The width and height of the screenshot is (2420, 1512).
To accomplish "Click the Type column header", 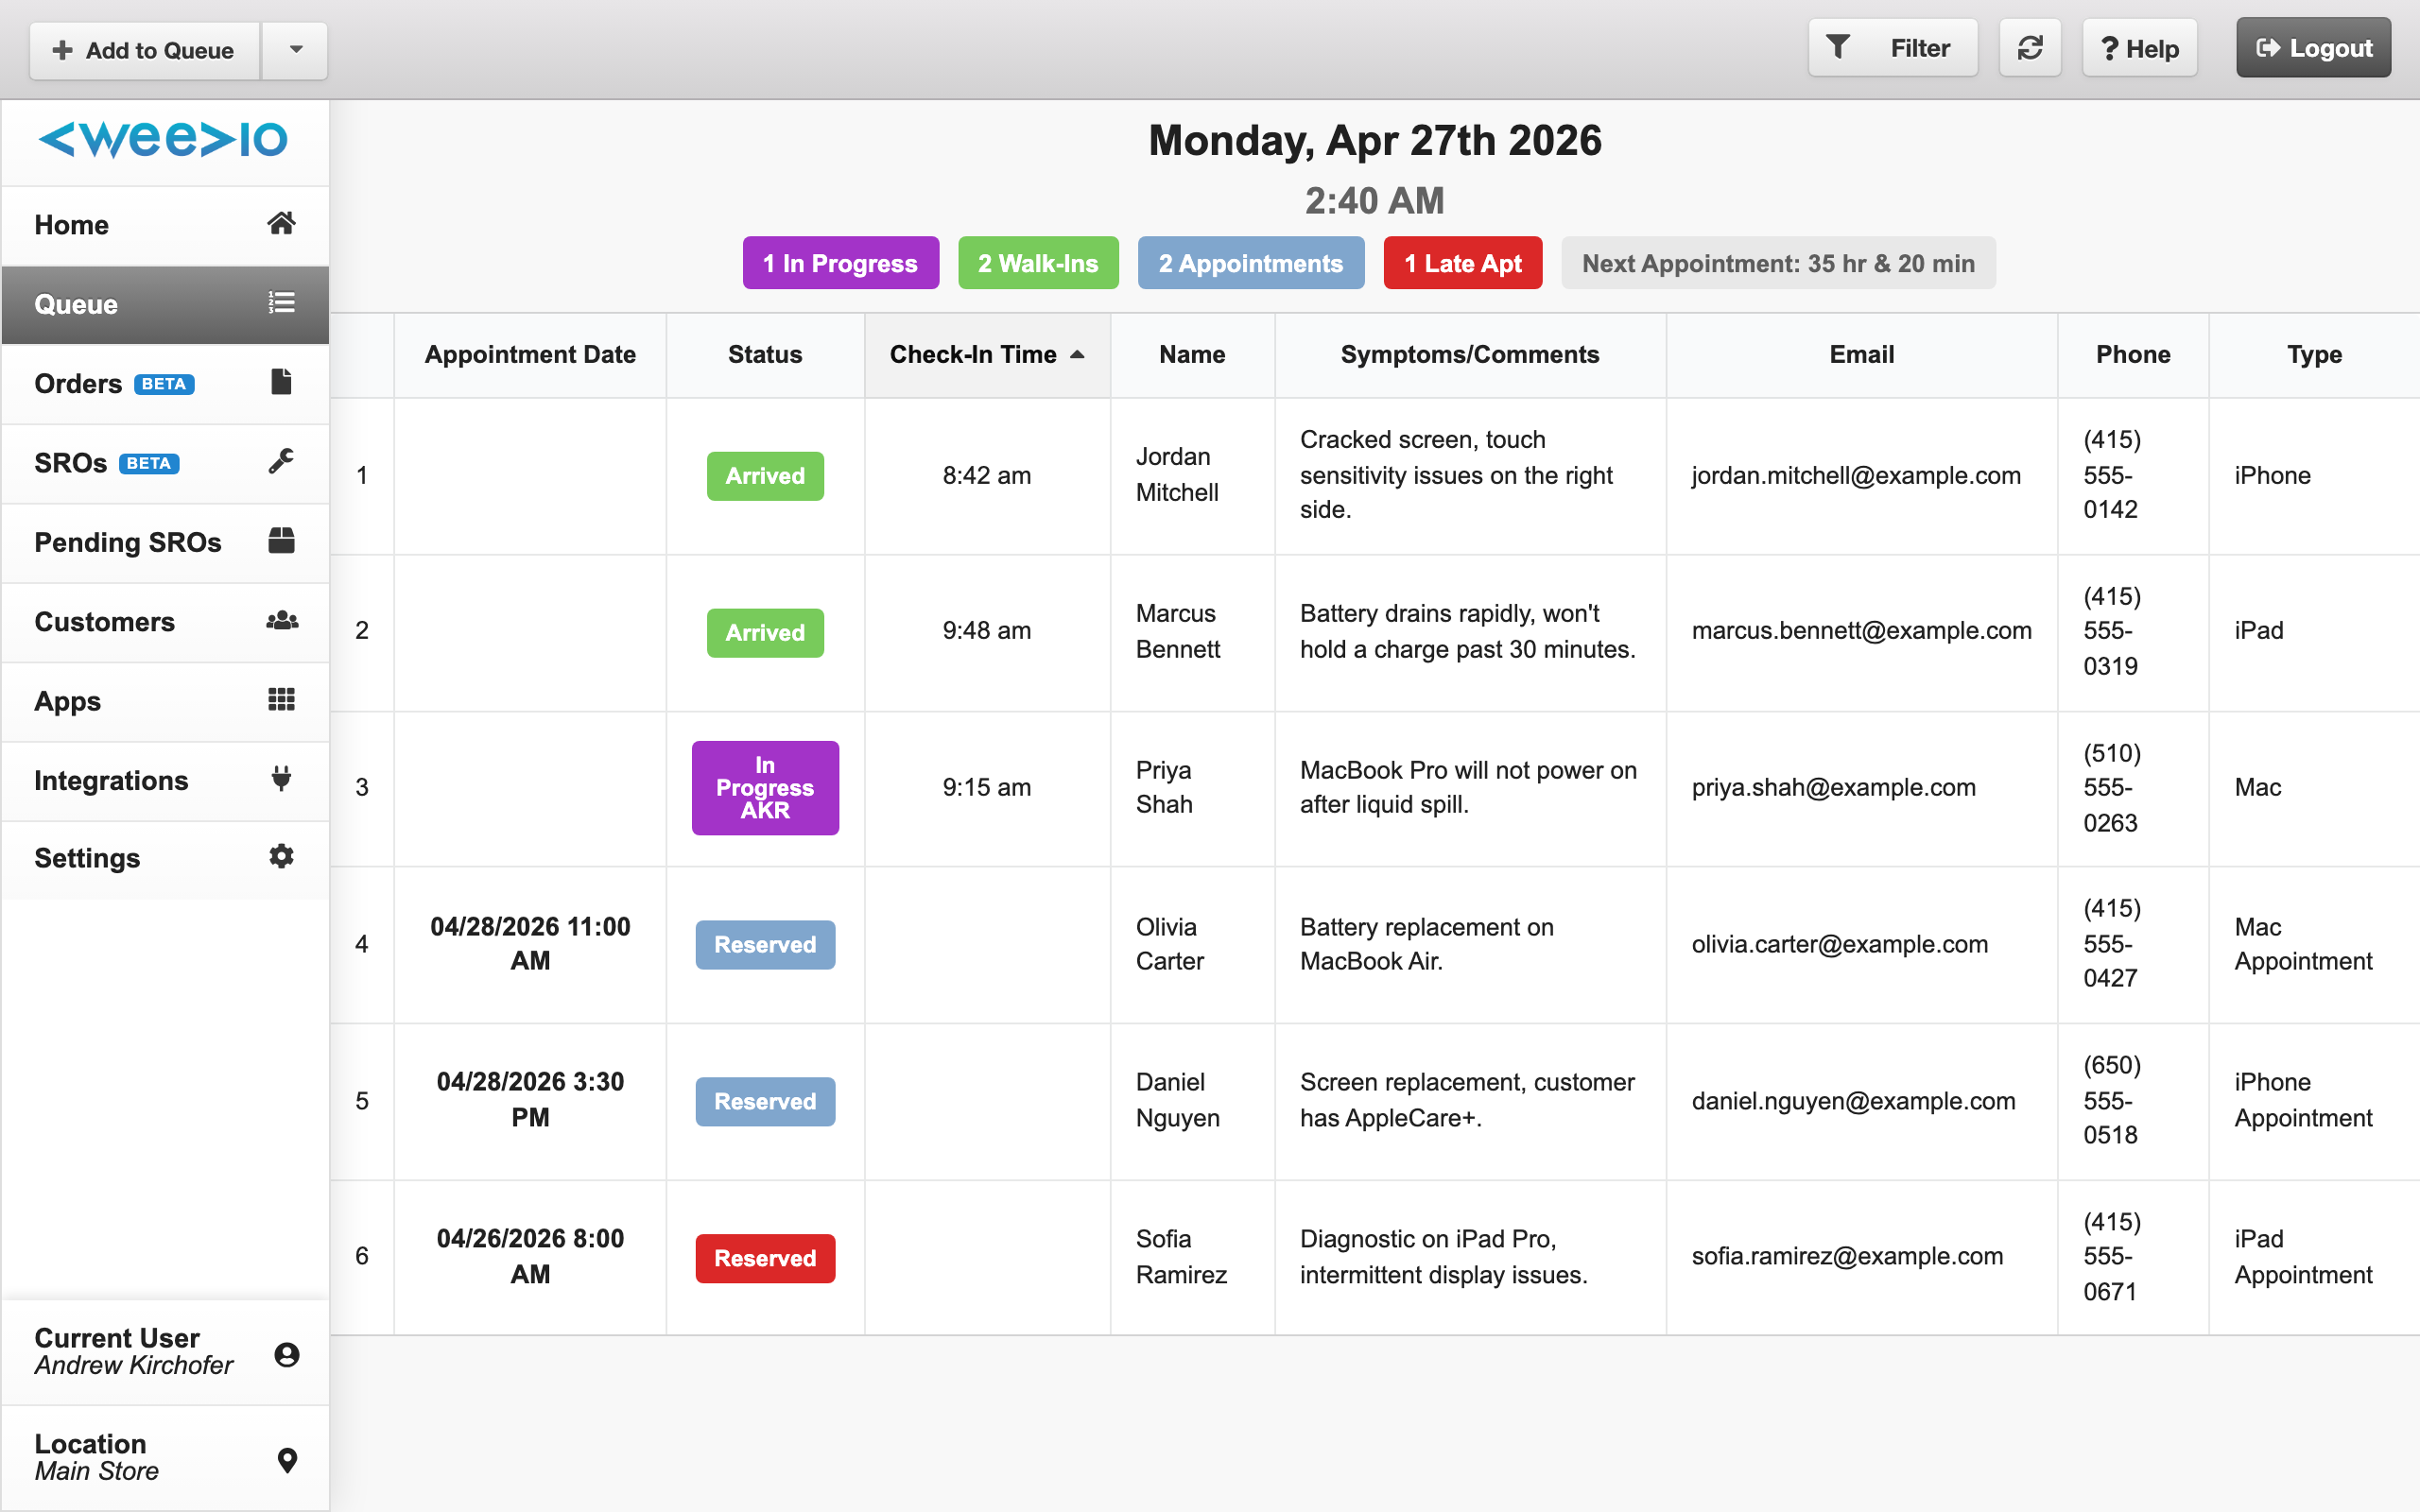I will click(2314, 355).
